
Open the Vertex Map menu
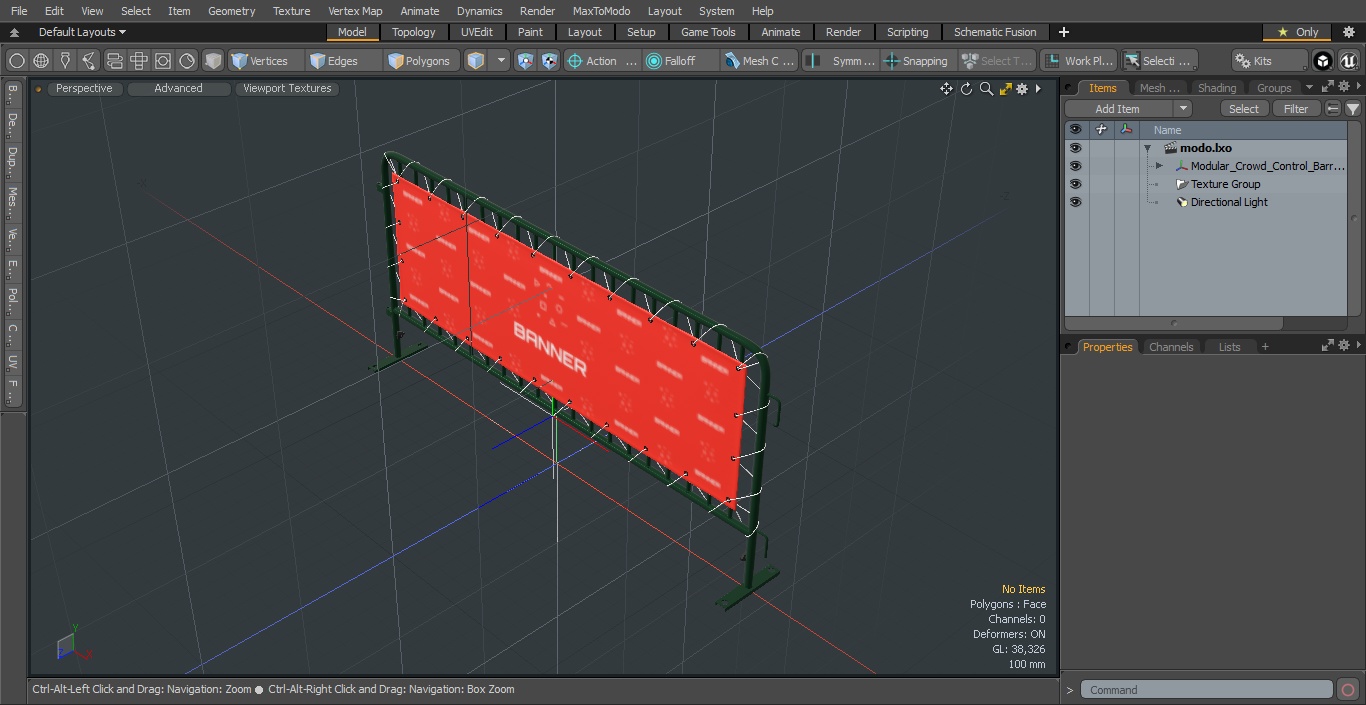[x=355, y=11]
